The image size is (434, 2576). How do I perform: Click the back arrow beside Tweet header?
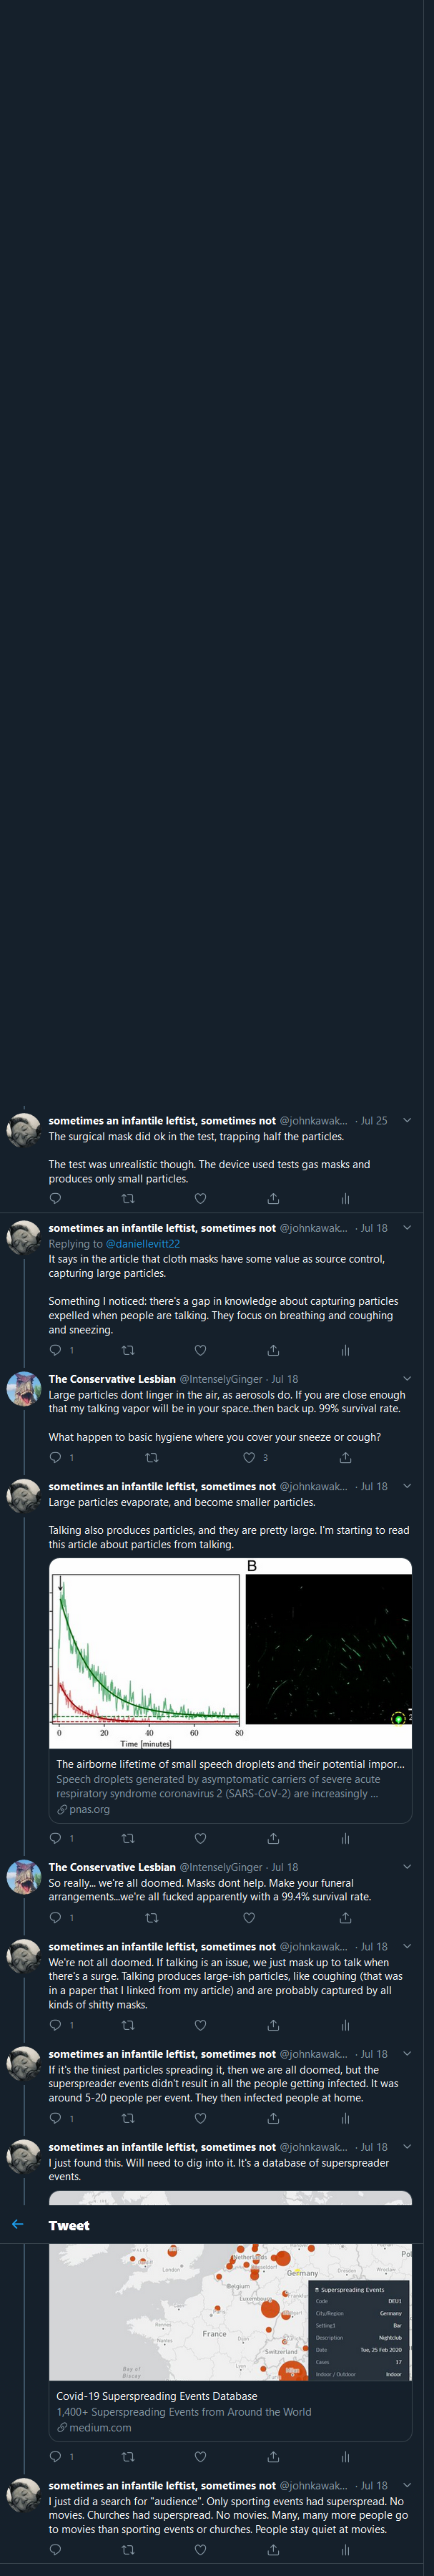tap(17, 2224)
